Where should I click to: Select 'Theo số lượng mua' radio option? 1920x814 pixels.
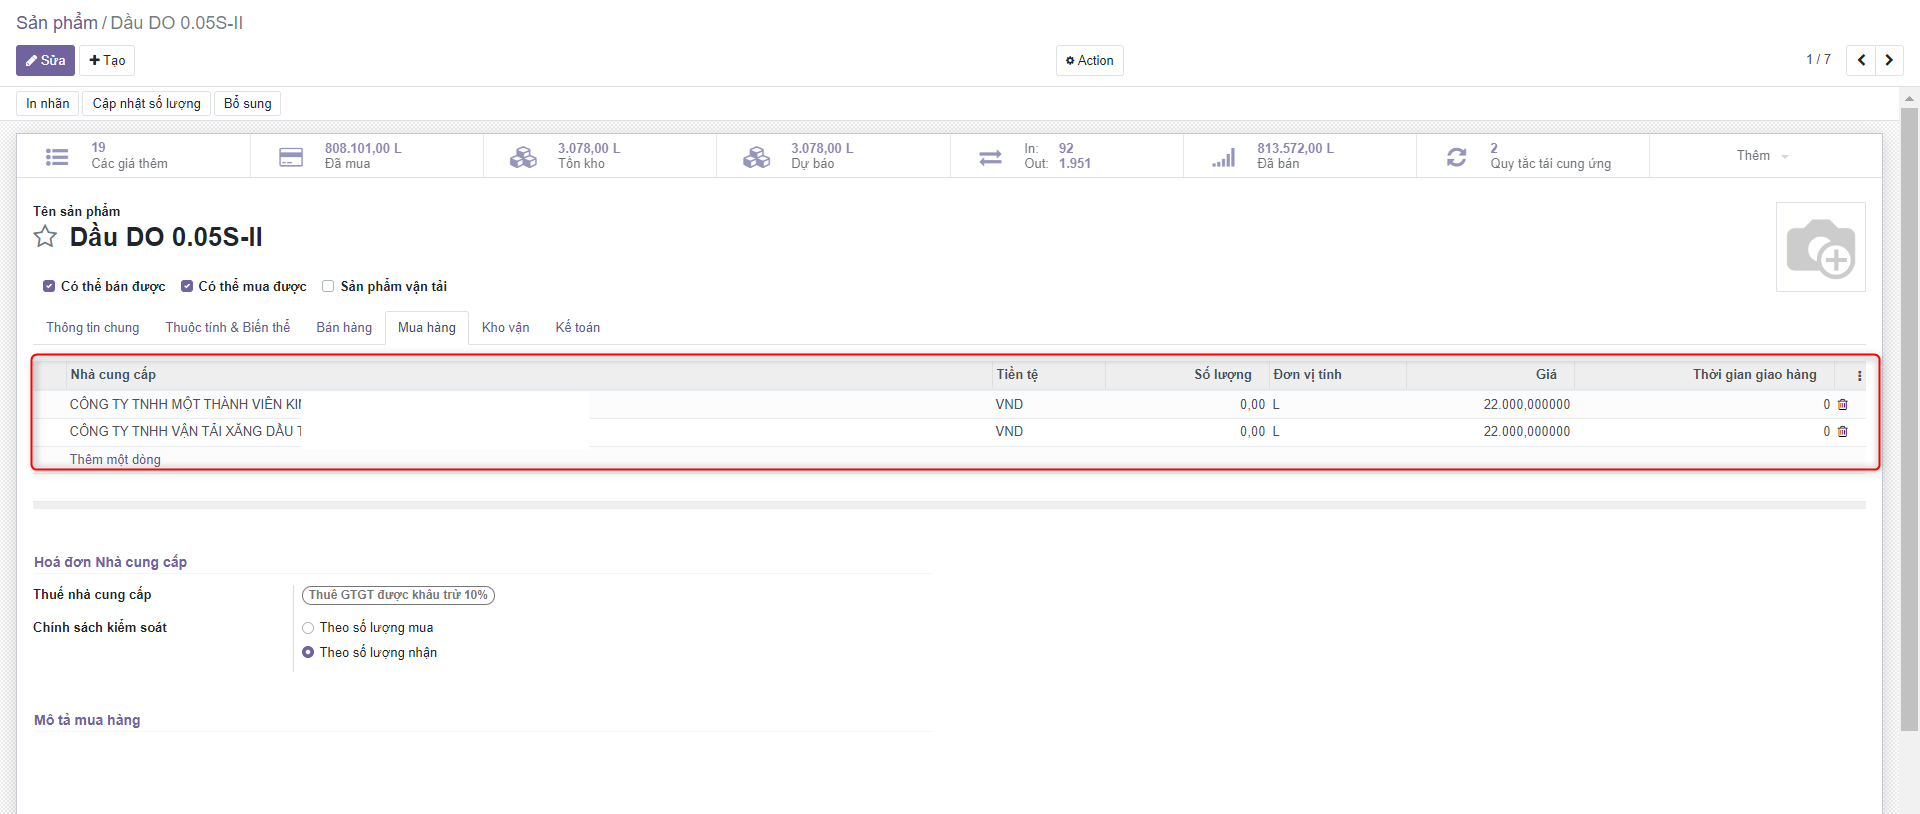click(308, 628)
